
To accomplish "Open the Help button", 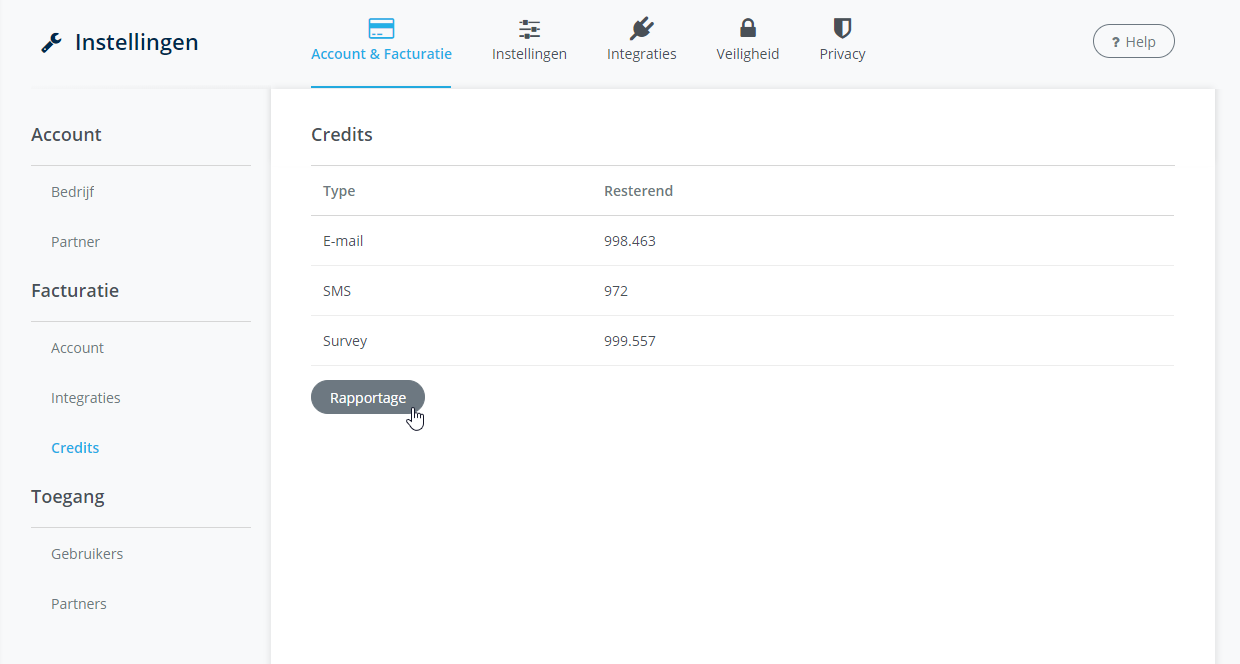I will click(1133, 42).
